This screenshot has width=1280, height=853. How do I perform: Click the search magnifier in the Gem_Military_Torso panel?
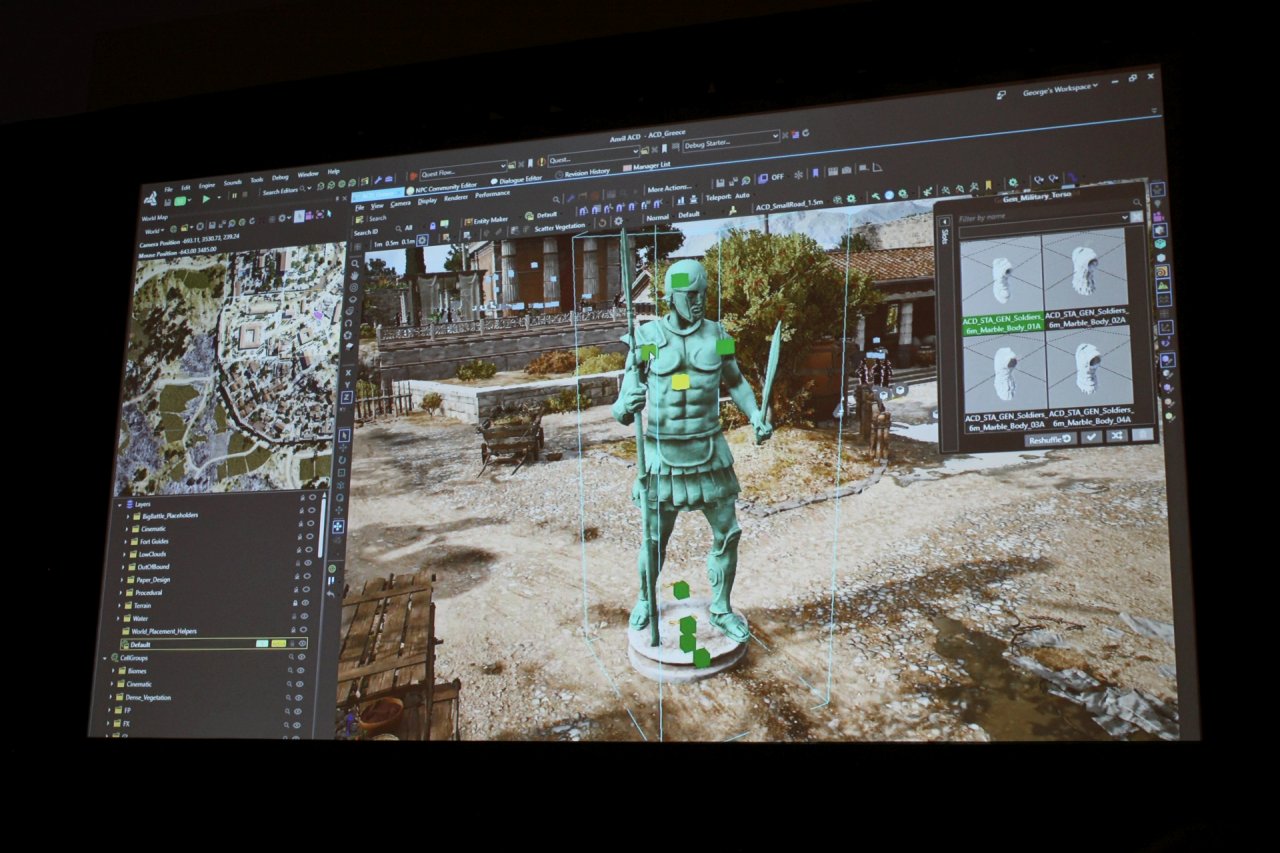coord(1137,202)
